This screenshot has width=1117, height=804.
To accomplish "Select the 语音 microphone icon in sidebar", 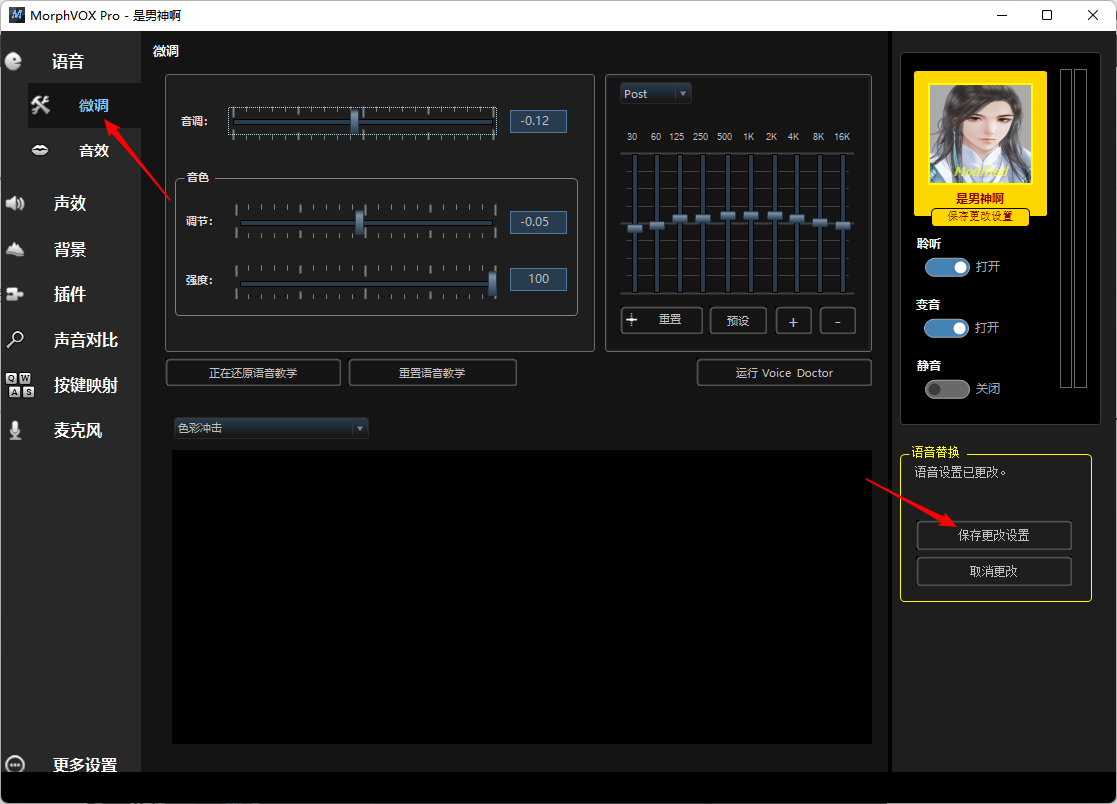I will click(14, 60).
